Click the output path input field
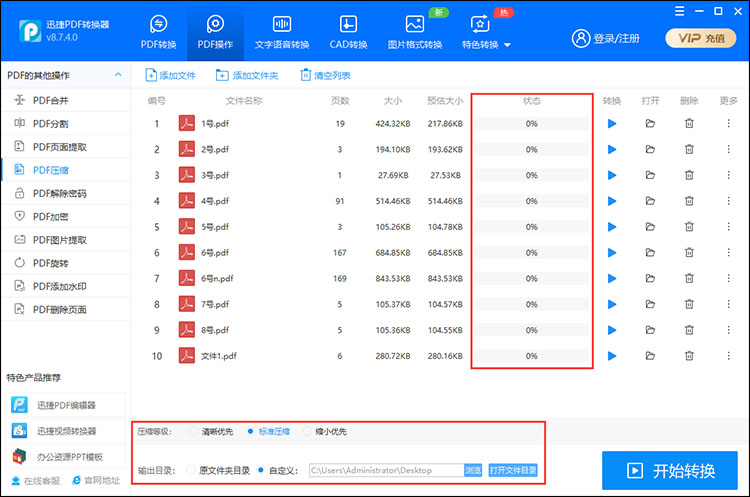Viewport: 750px width, 497px height. 386,470
